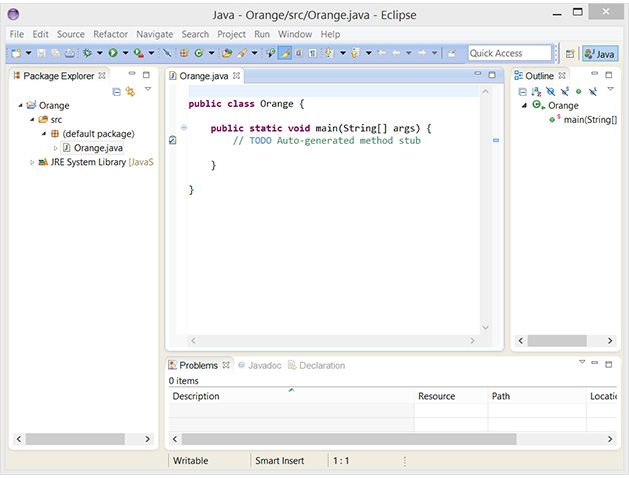Toggle Hide Non-Public Members in Outline
The width and height of the screenshot is (629, 478).
[578, 92]
